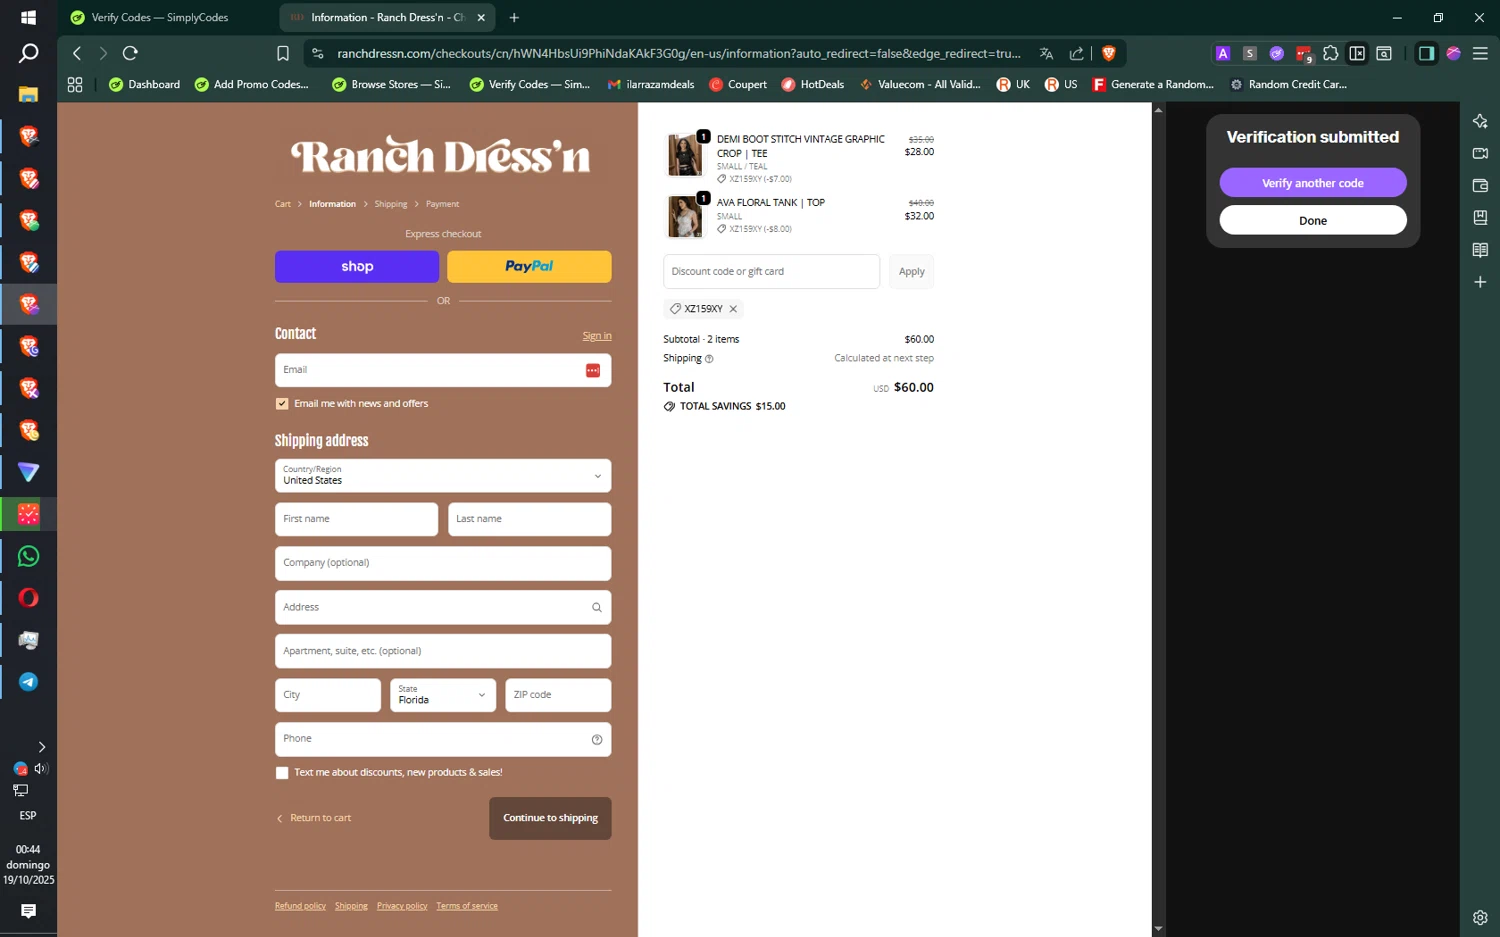Close the Ranch Dress'n Information tab
Screen dimensions: 1500x937
(481, 17)
